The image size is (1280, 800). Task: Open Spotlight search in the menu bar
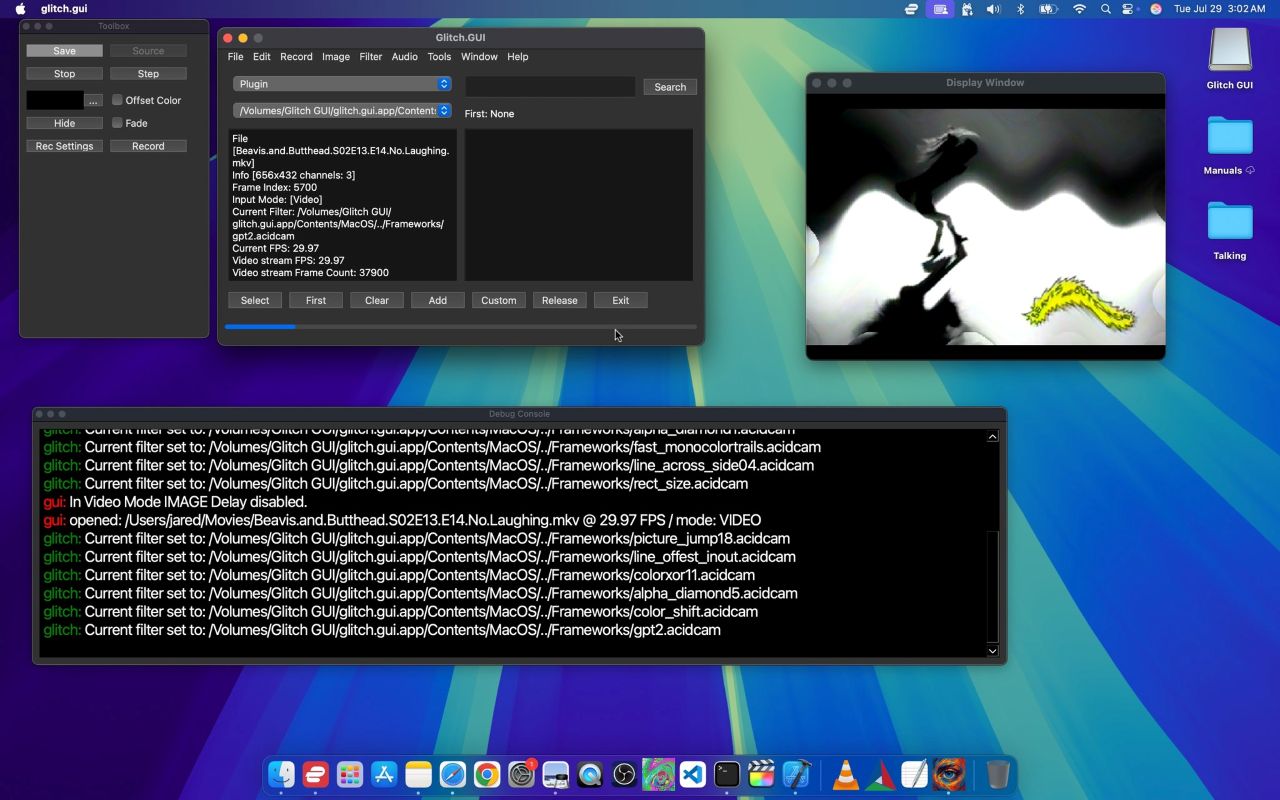[x=1105, y=9]
